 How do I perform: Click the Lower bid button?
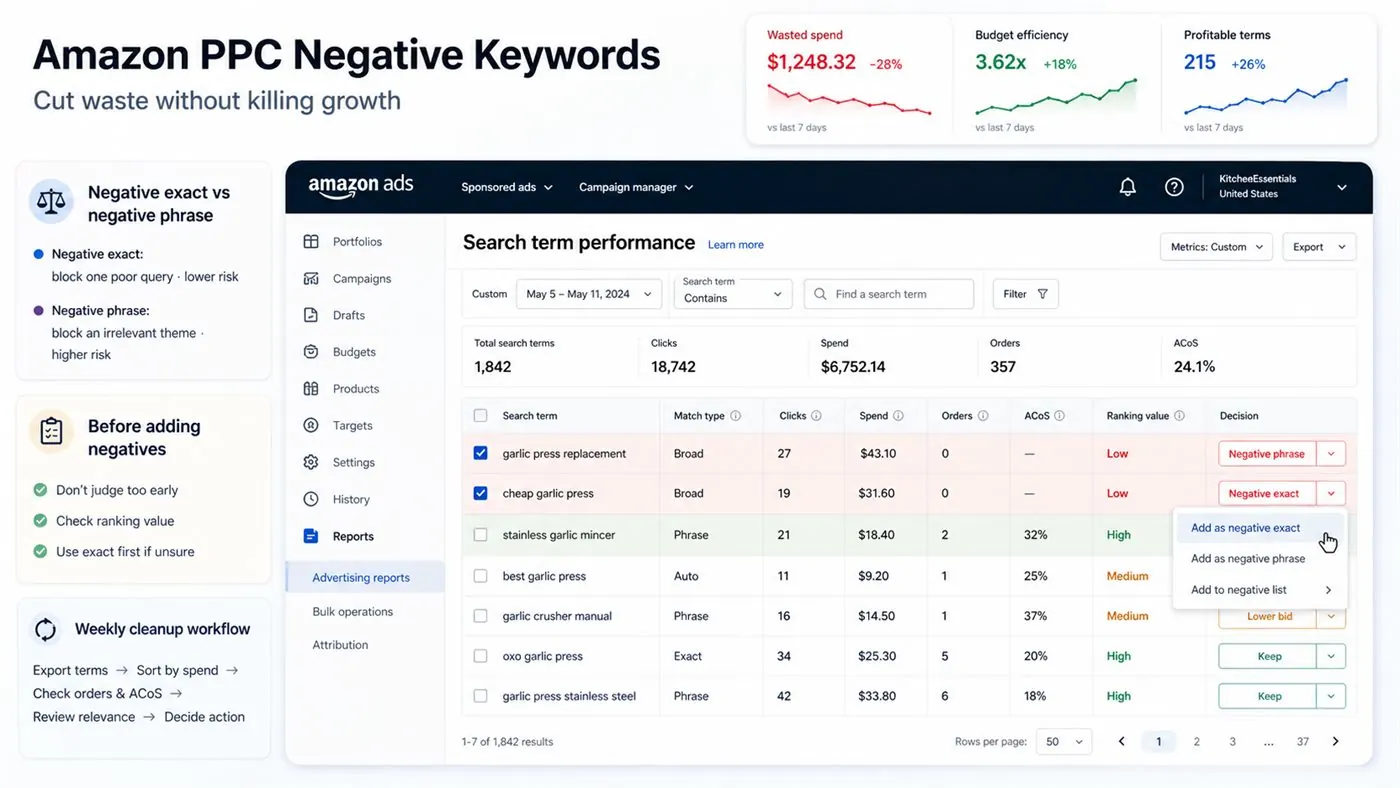coord(1268,617)
